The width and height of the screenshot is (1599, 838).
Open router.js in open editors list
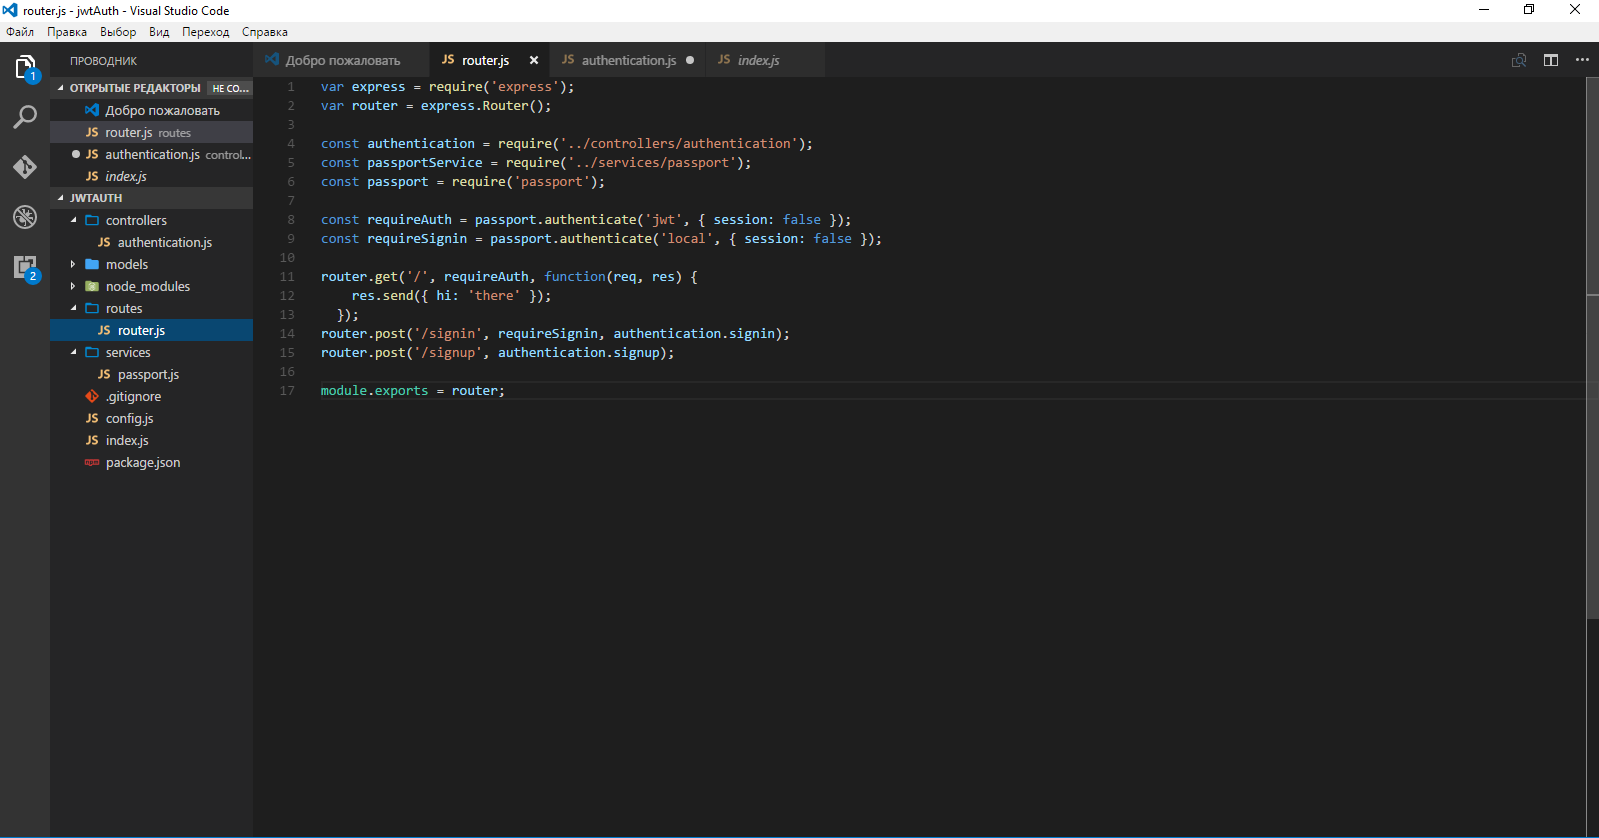[151, 132]
